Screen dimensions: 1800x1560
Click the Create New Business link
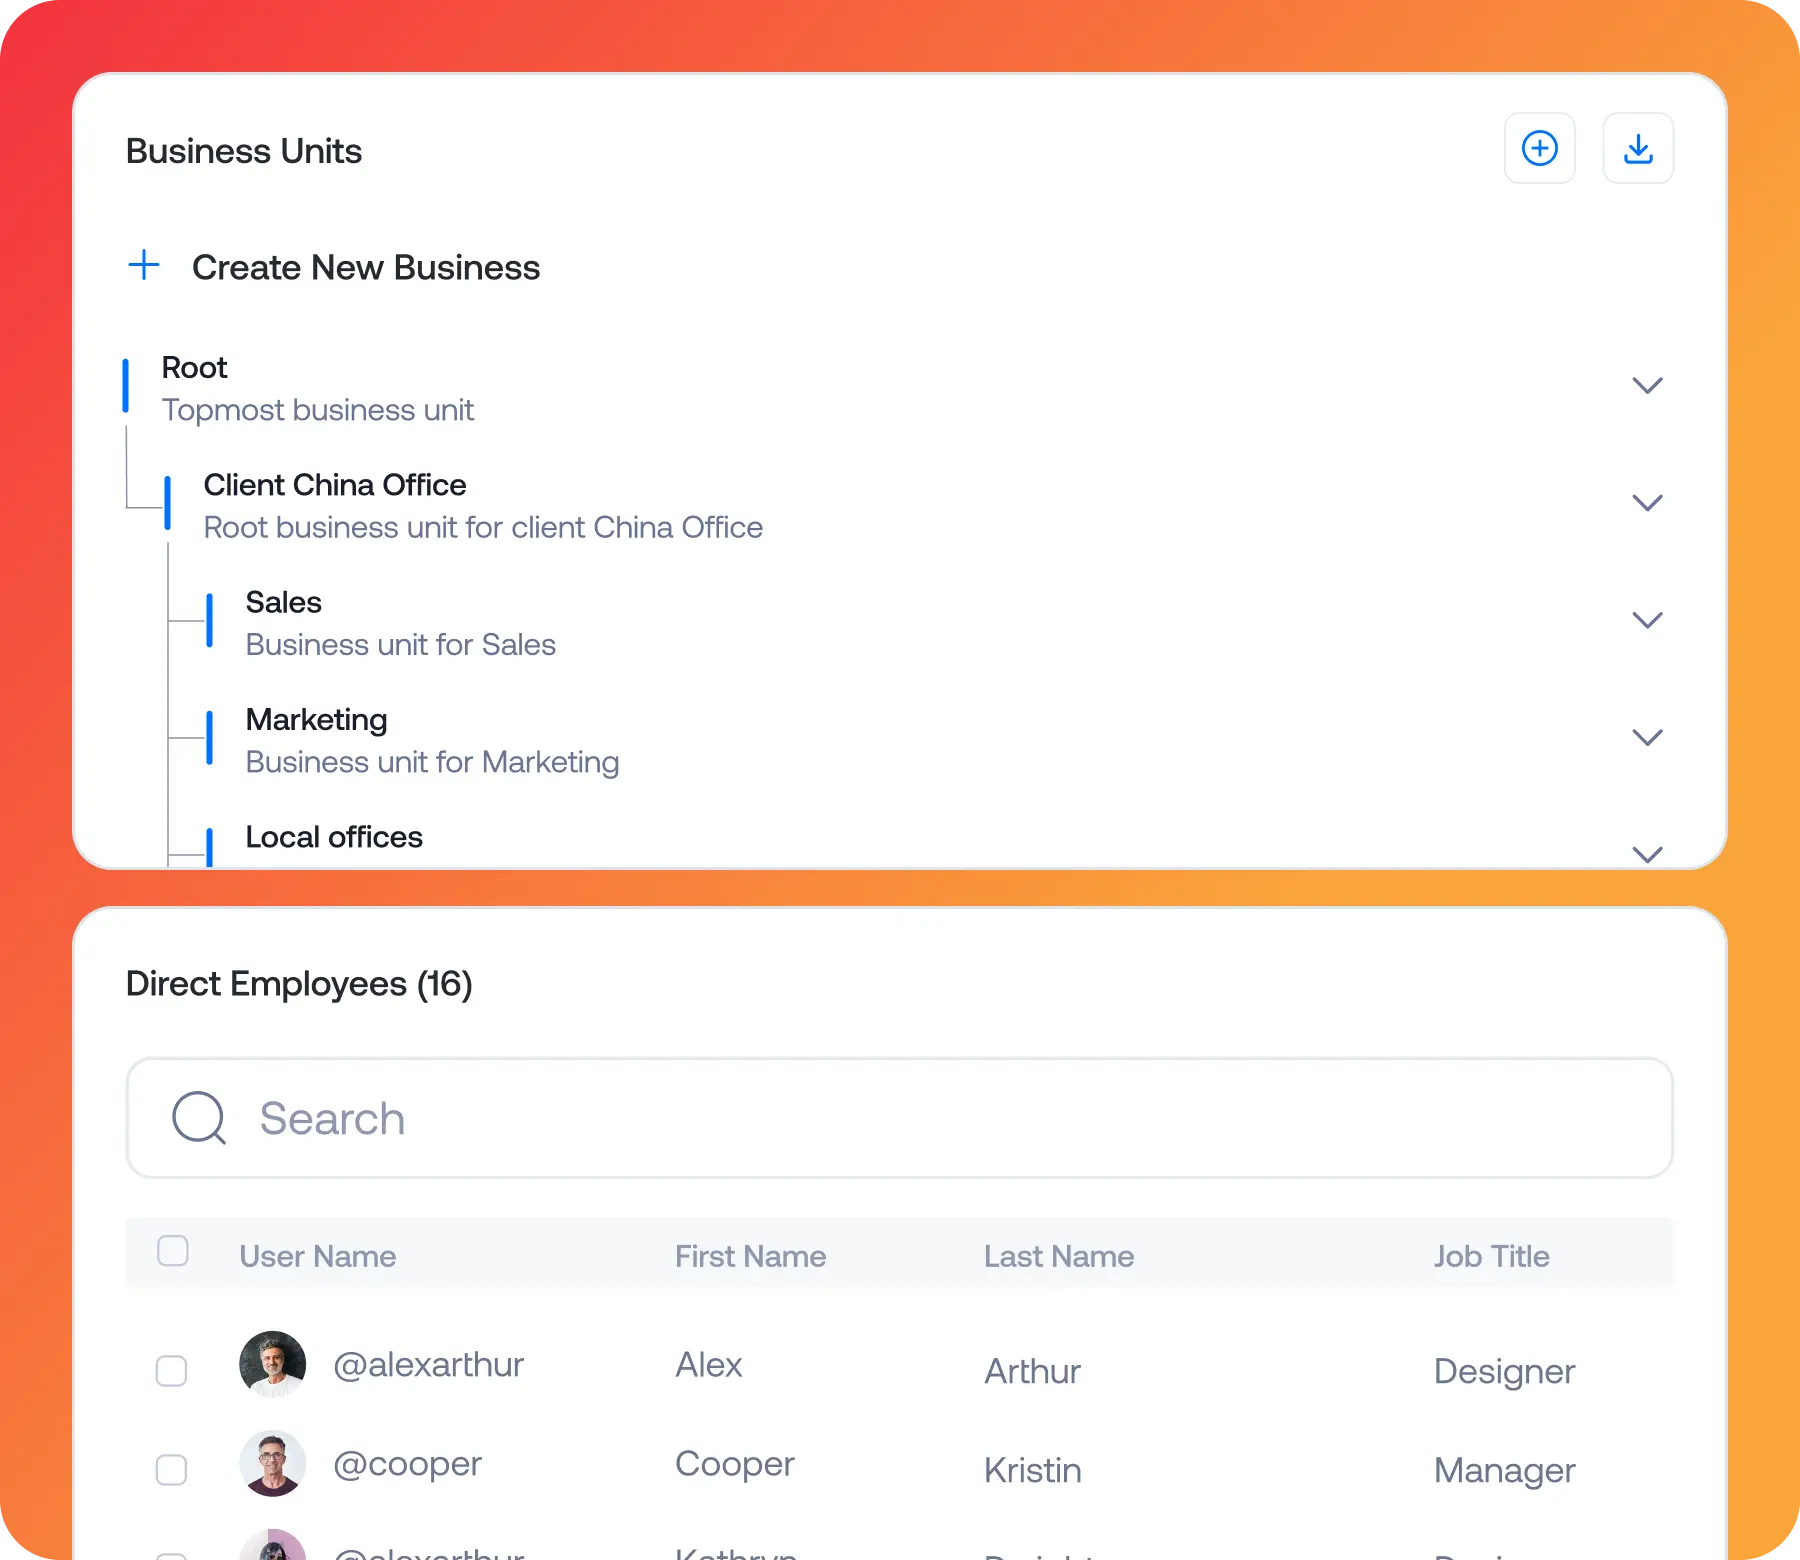tap(366, 267)
